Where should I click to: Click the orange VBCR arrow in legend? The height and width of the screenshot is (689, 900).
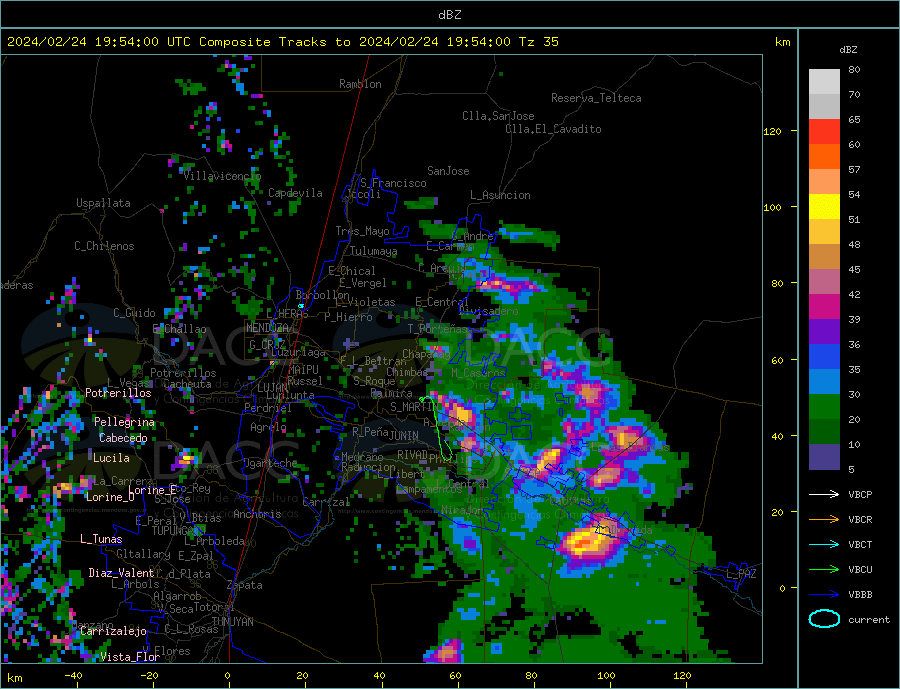pyautogui.click(x=824, y=520)
